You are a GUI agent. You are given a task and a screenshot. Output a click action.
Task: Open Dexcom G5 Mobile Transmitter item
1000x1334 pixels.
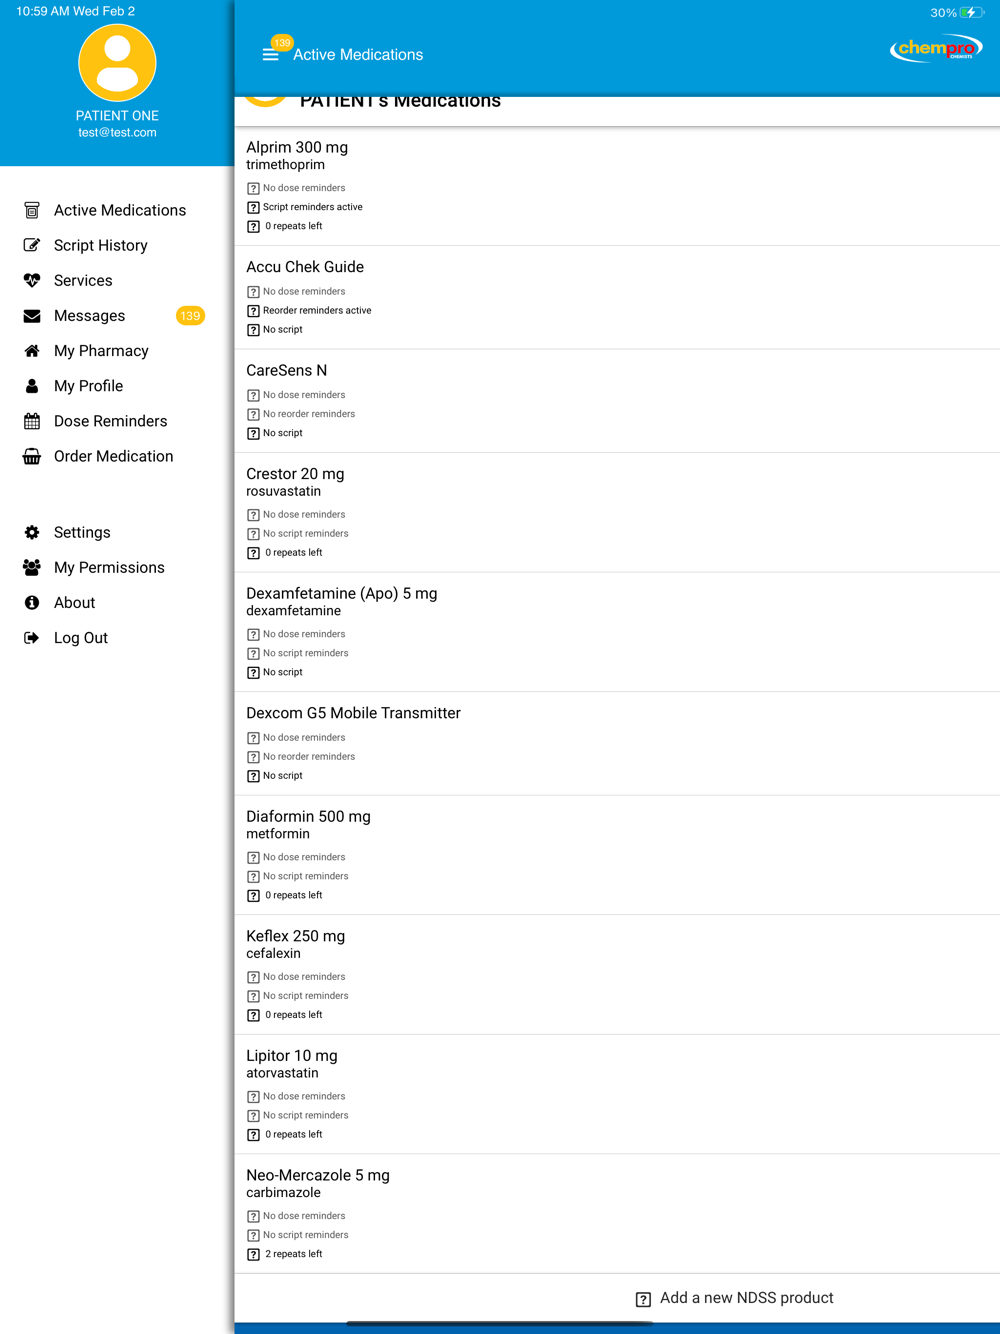[x=353, y=714]
